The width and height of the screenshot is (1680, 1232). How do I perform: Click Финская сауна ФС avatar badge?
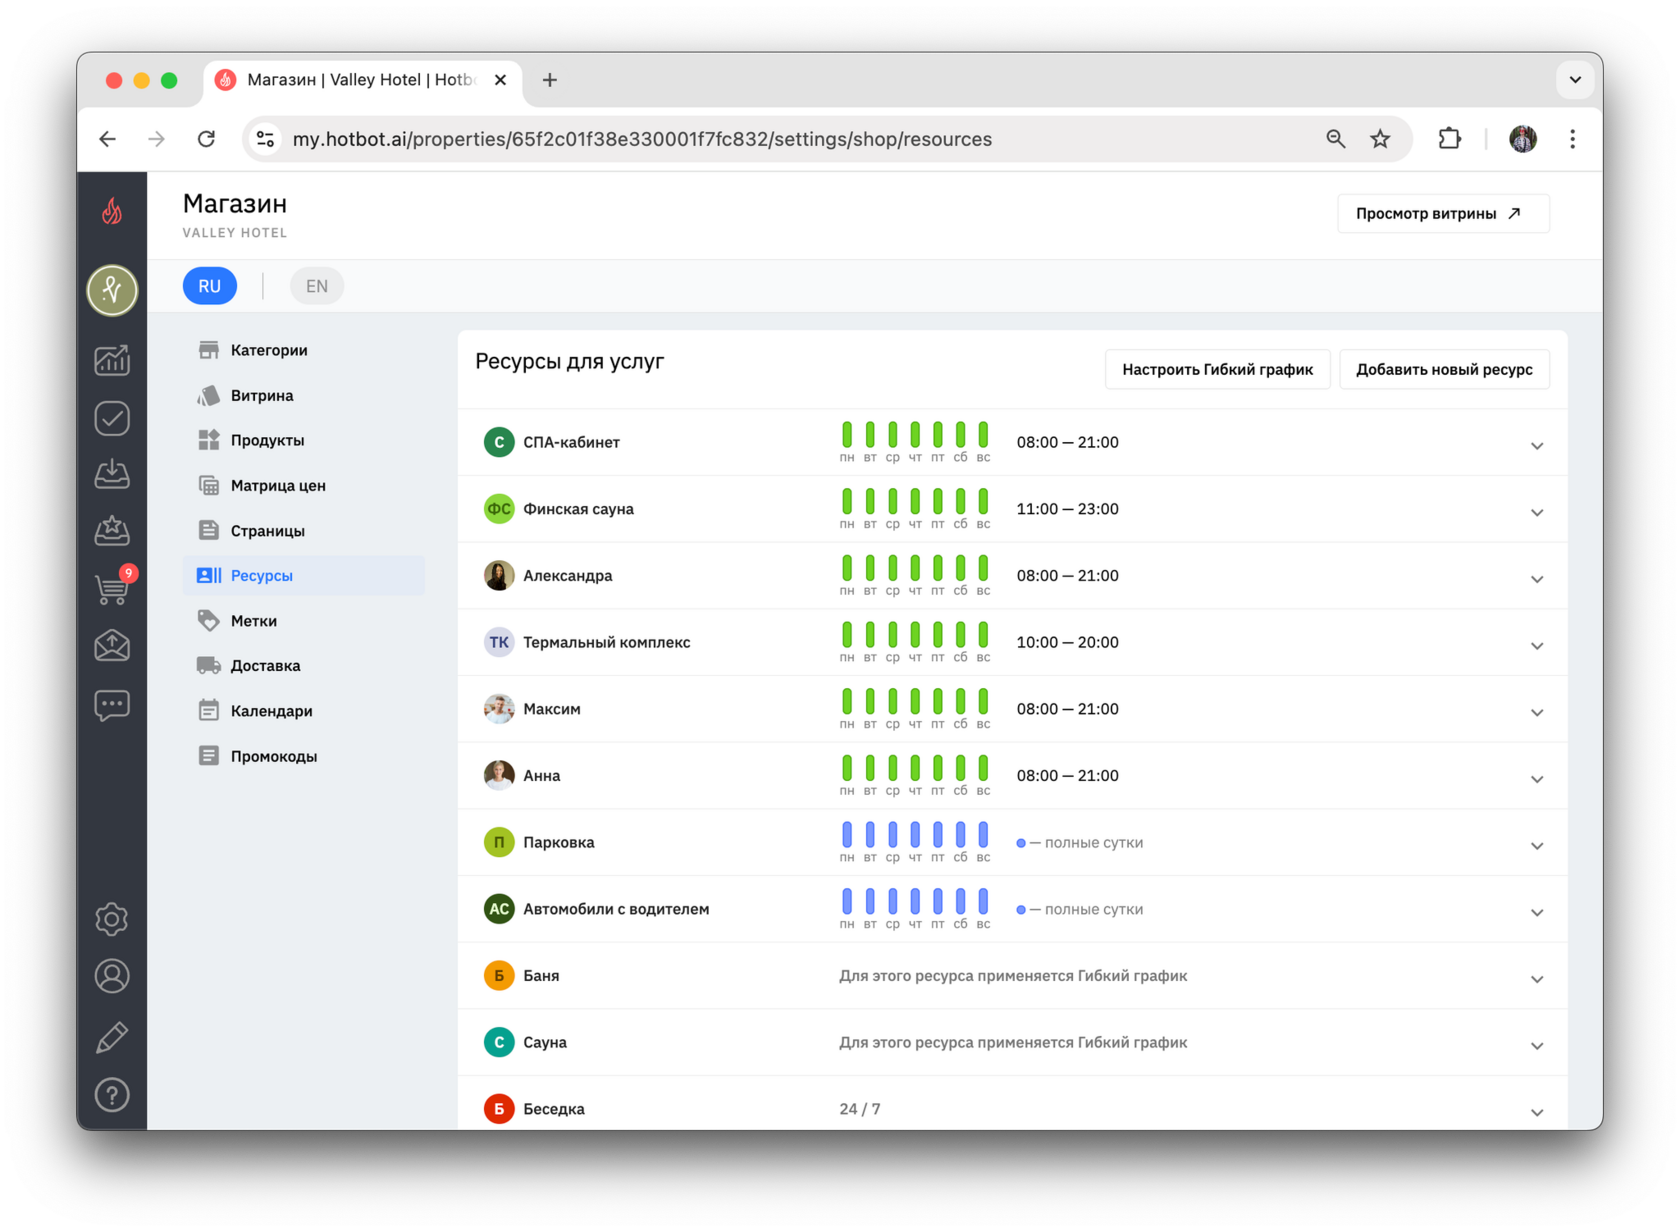499,509
